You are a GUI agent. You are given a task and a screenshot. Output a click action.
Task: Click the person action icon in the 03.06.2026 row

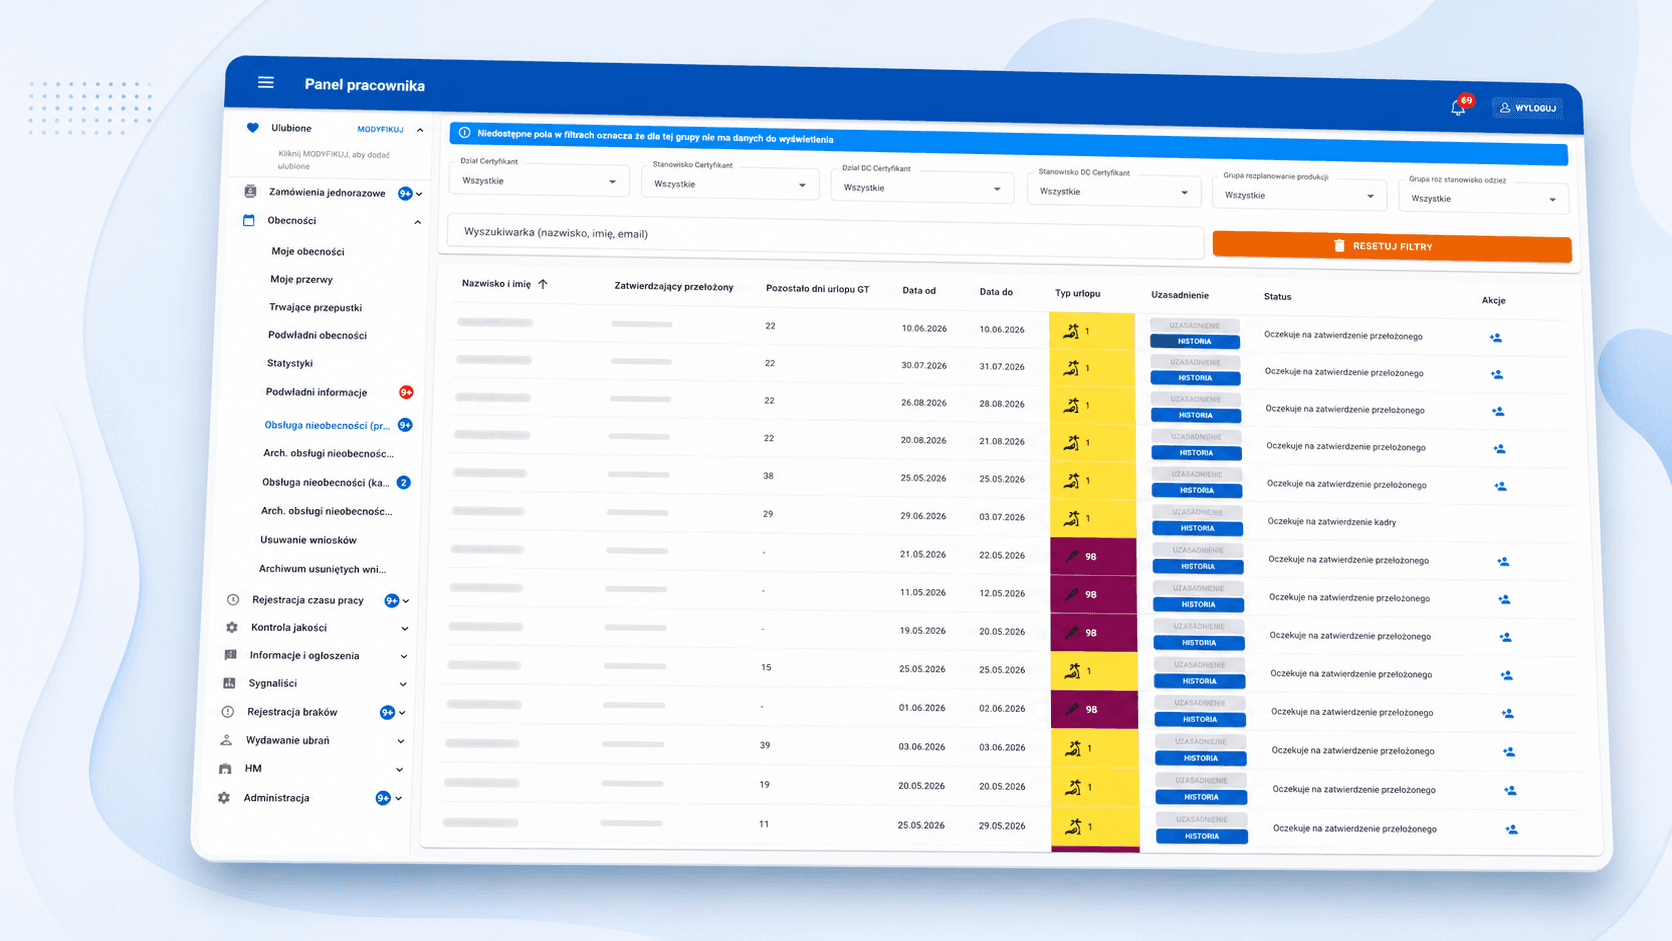click(1509, 752)
